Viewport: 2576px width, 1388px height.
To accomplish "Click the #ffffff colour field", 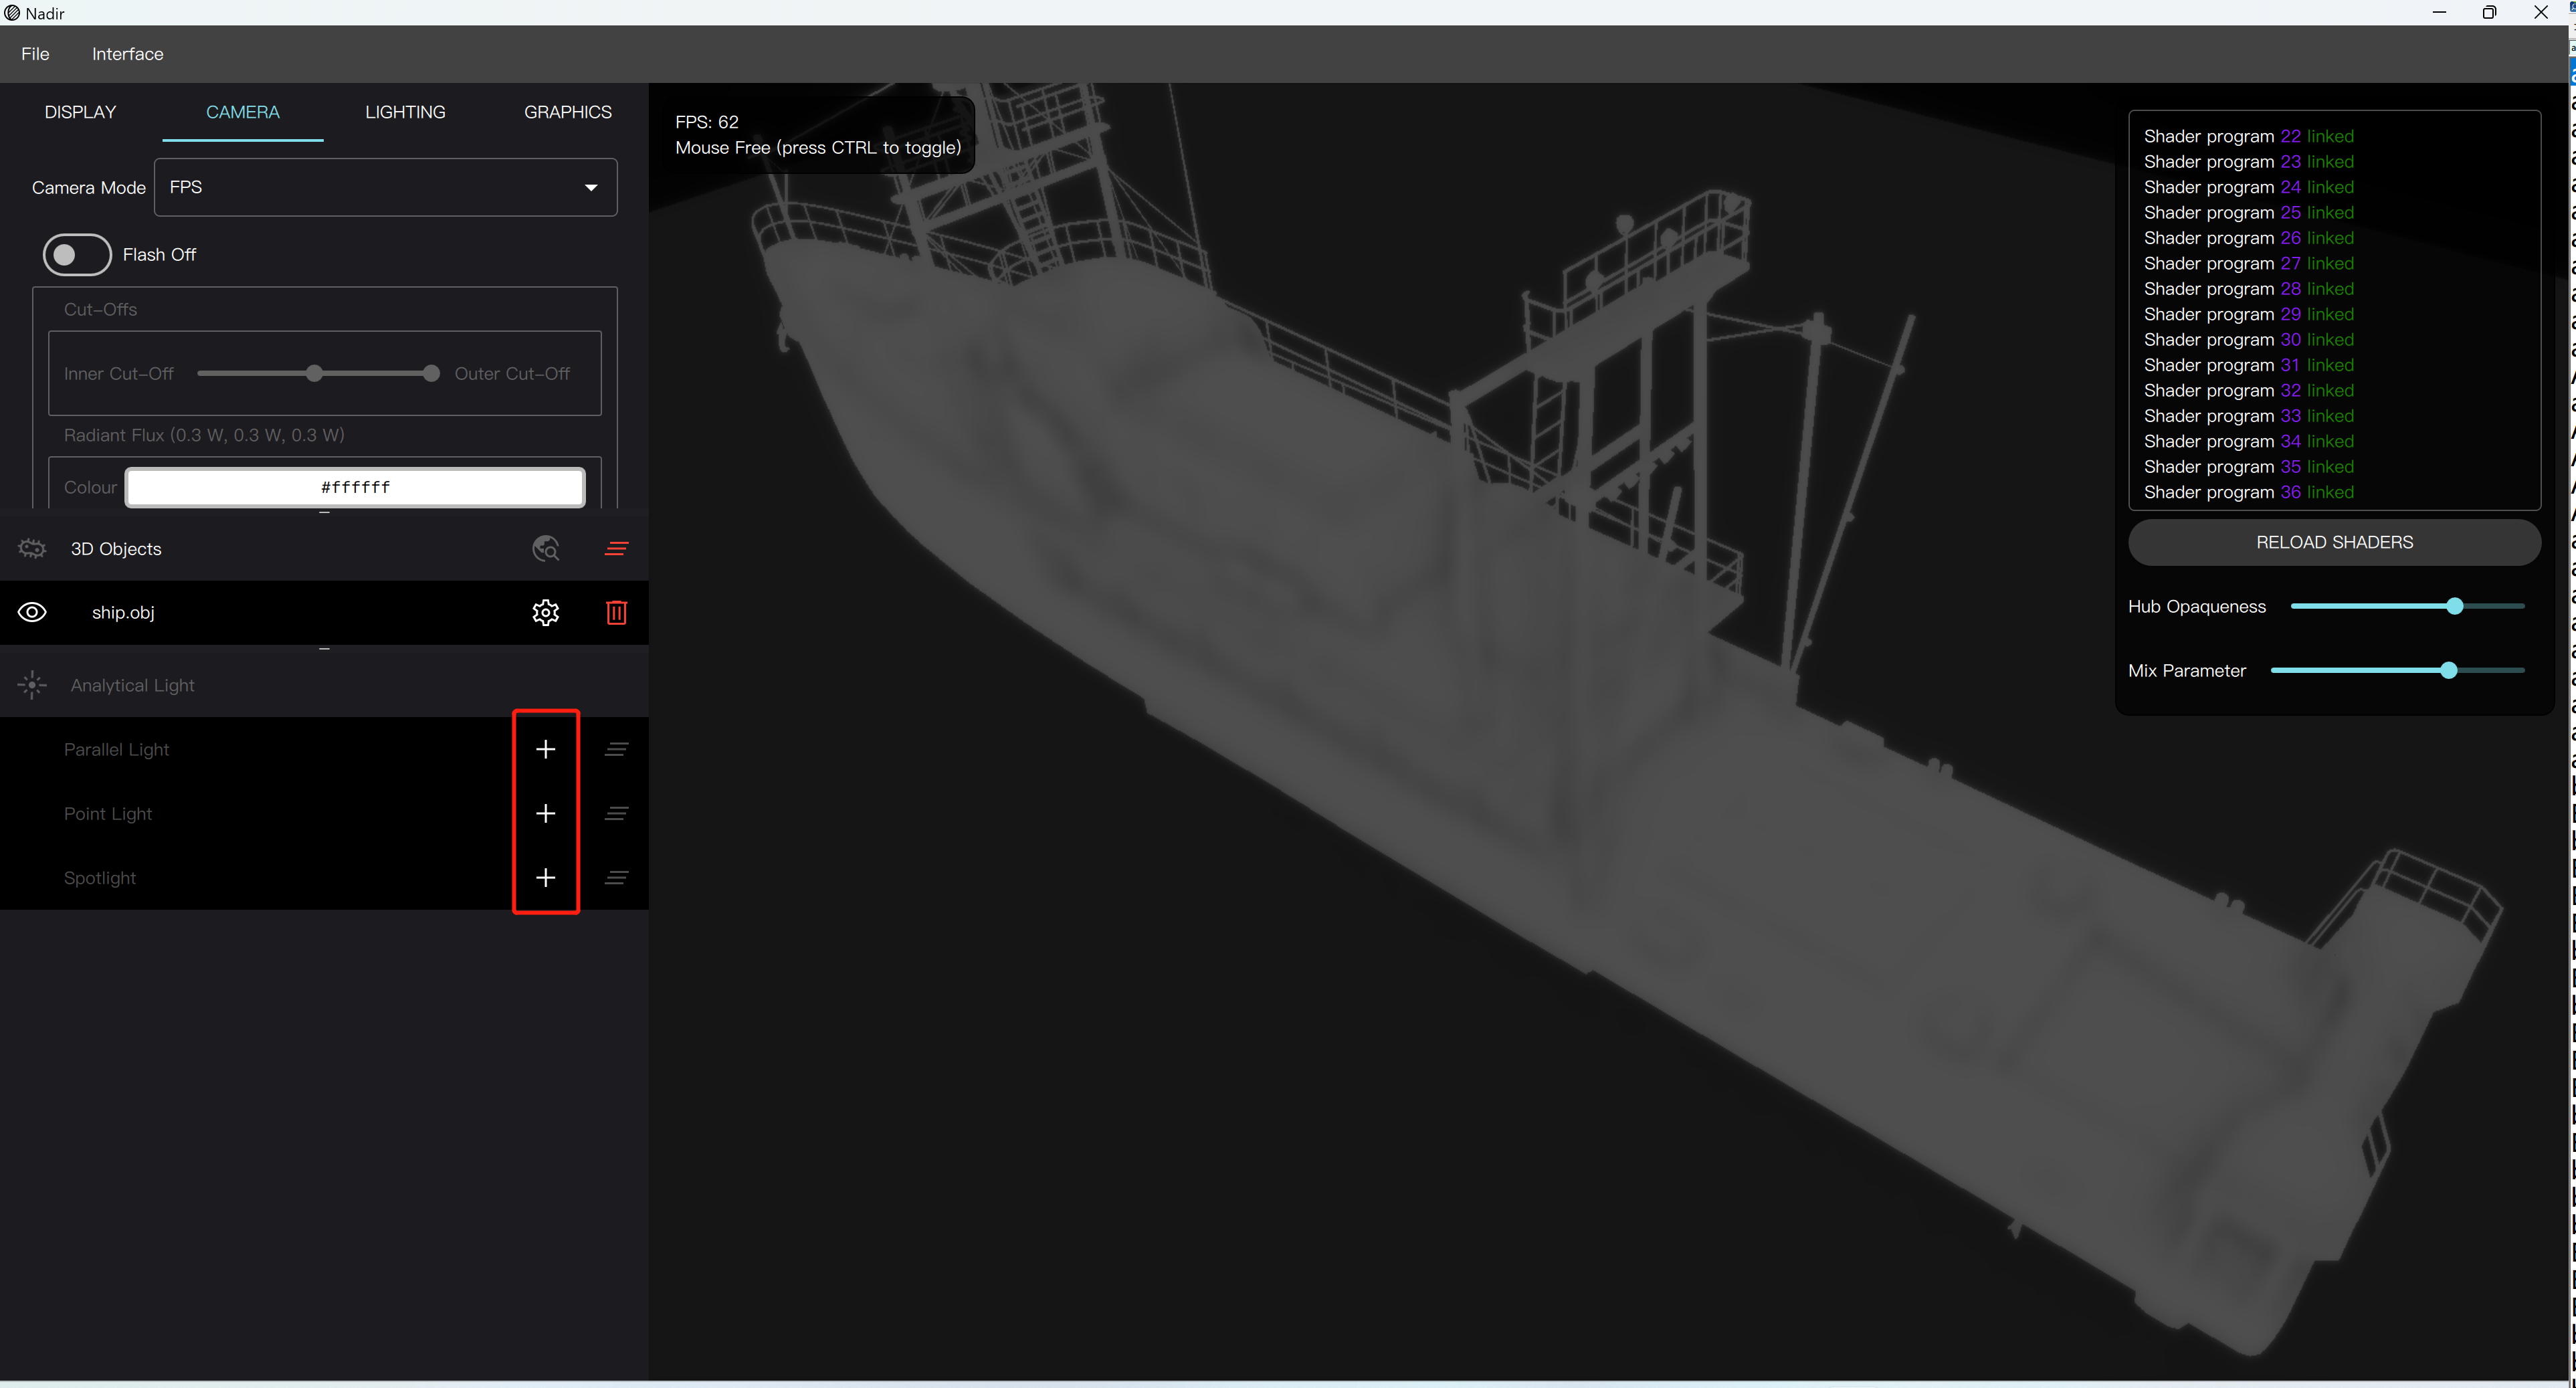I will point(355,487).
